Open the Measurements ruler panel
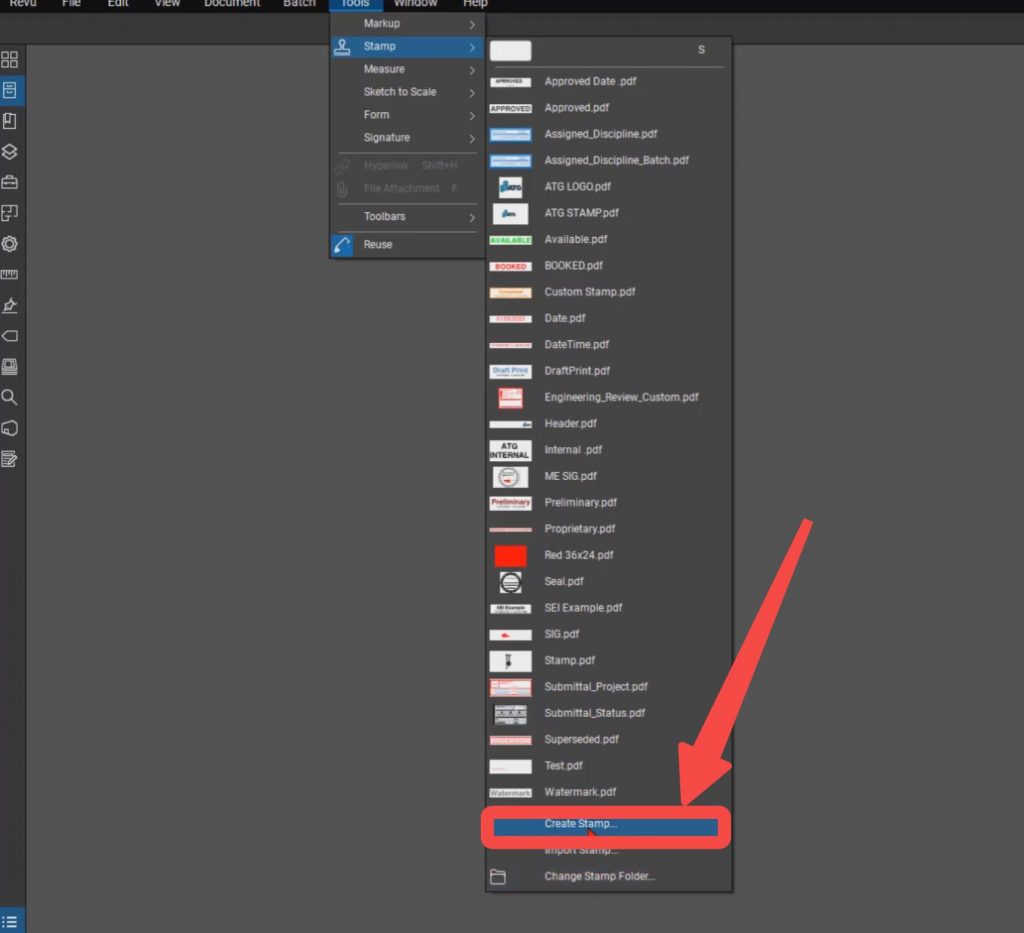1024x933 pixels. click(x=11, y=274)
